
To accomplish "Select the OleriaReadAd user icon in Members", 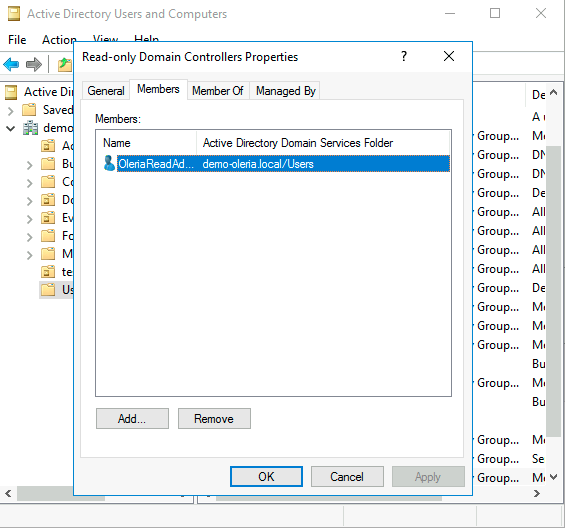I will click(x=109, y=163).
